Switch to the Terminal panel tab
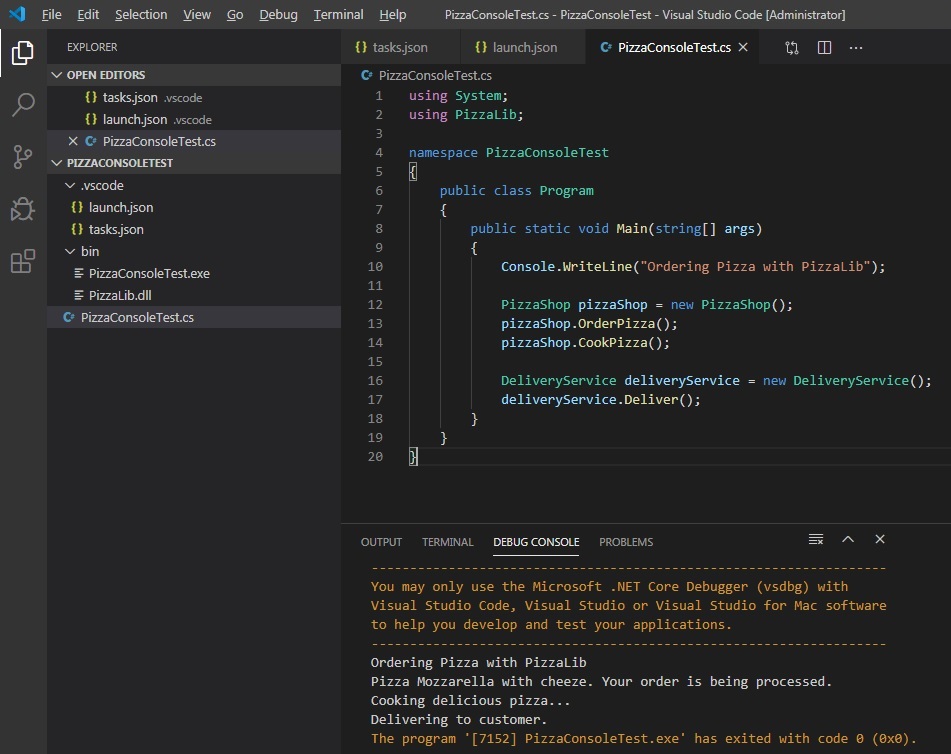Screen dimensions: 951x754 point(448,542)
